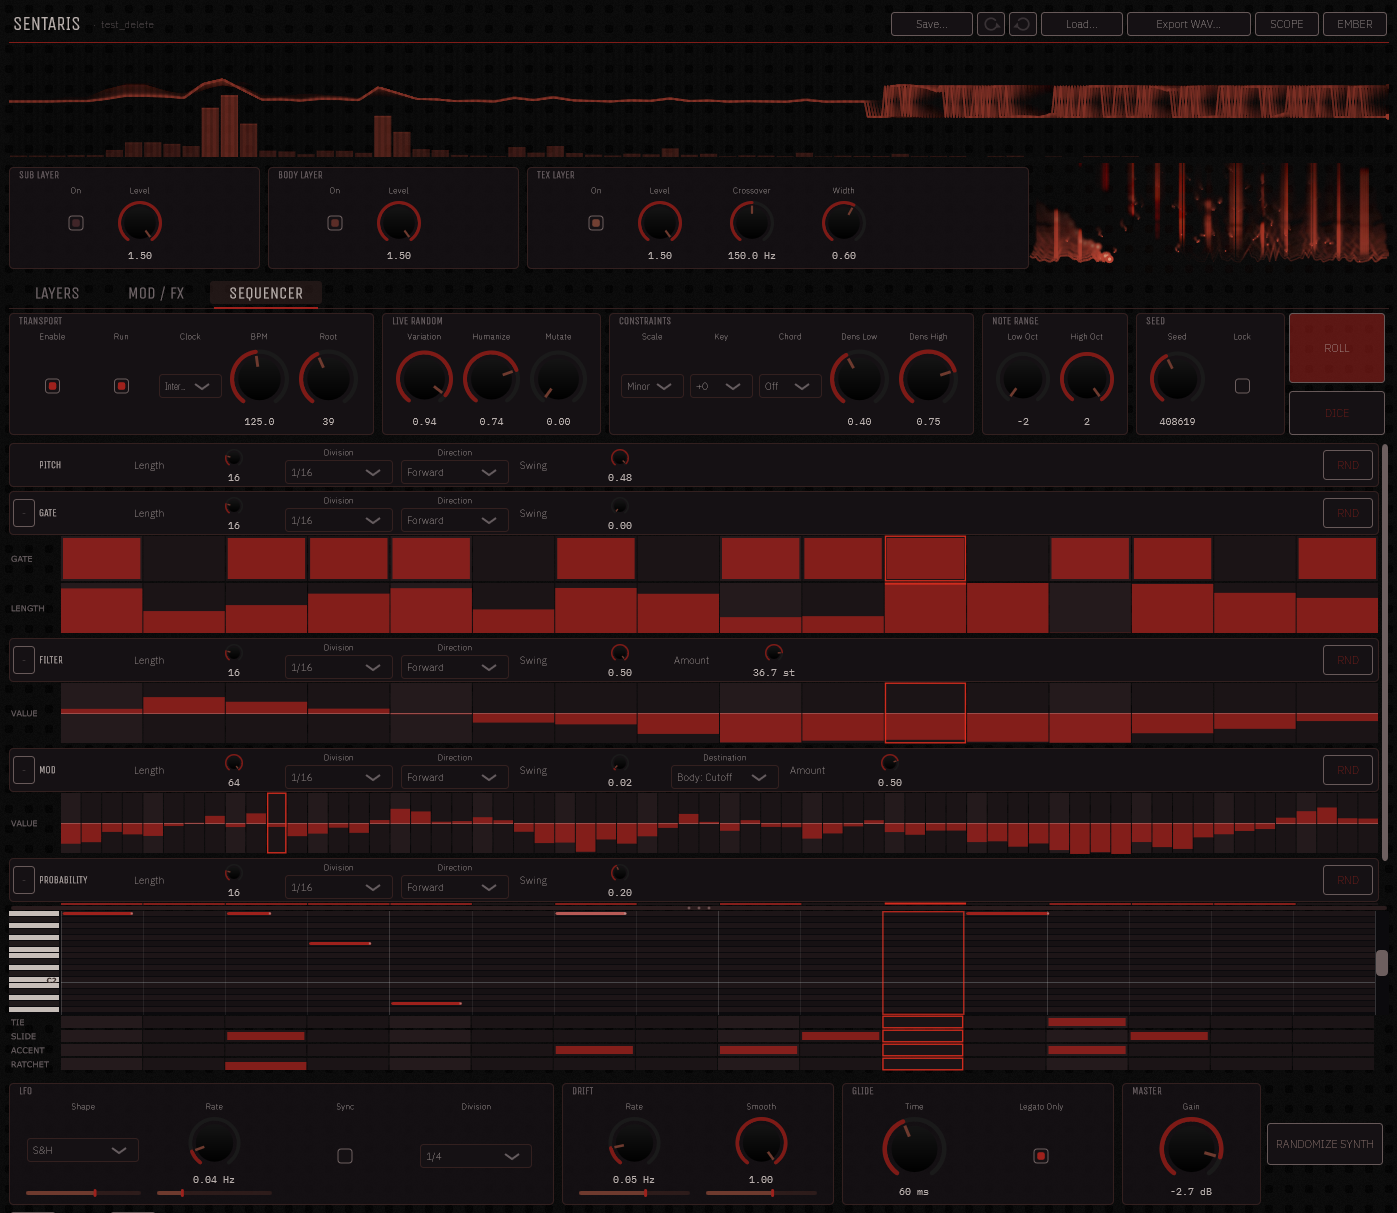
Task: Collapse the FILTER lane with its minus button
Action: click(24, 660)
